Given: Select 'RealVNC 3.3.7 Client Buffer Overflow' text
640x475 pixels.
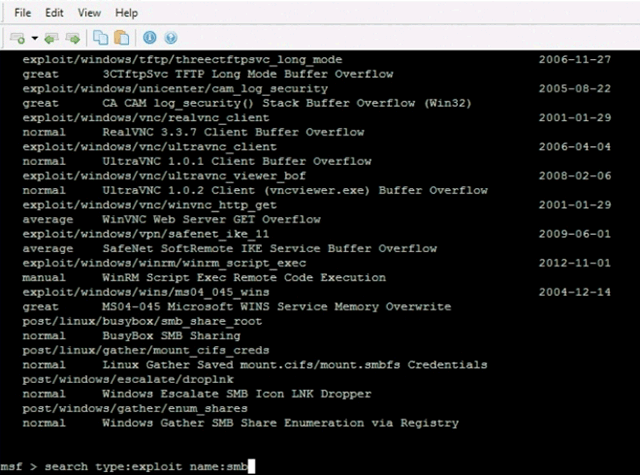Looking at the screenshot, I should coord(233,132).
